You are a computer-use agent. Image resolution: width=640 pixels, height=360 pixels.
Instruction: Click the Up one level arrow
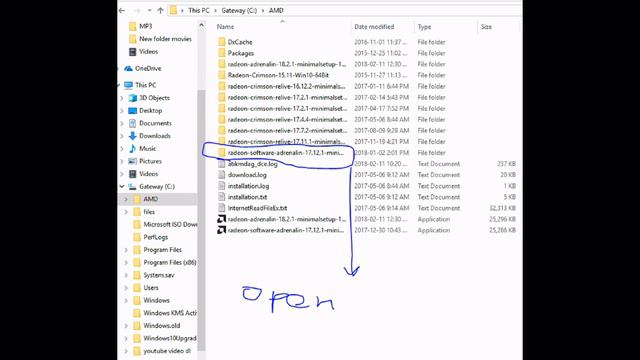[160, 11]
